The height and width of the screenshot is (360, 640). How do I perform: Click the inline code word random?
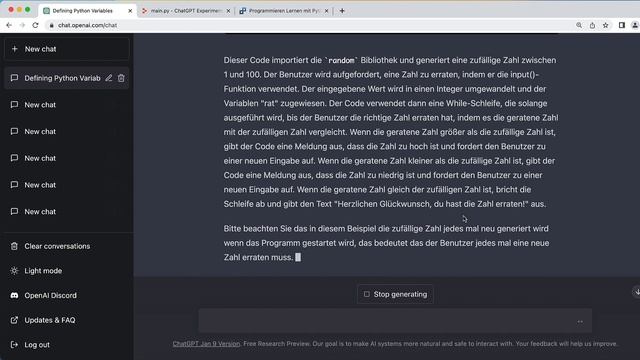(342, 60)
